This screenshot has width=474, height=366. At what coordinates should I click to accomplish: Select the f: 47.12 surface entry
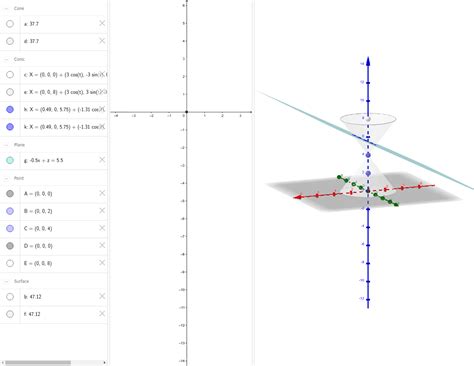[33, 314]
